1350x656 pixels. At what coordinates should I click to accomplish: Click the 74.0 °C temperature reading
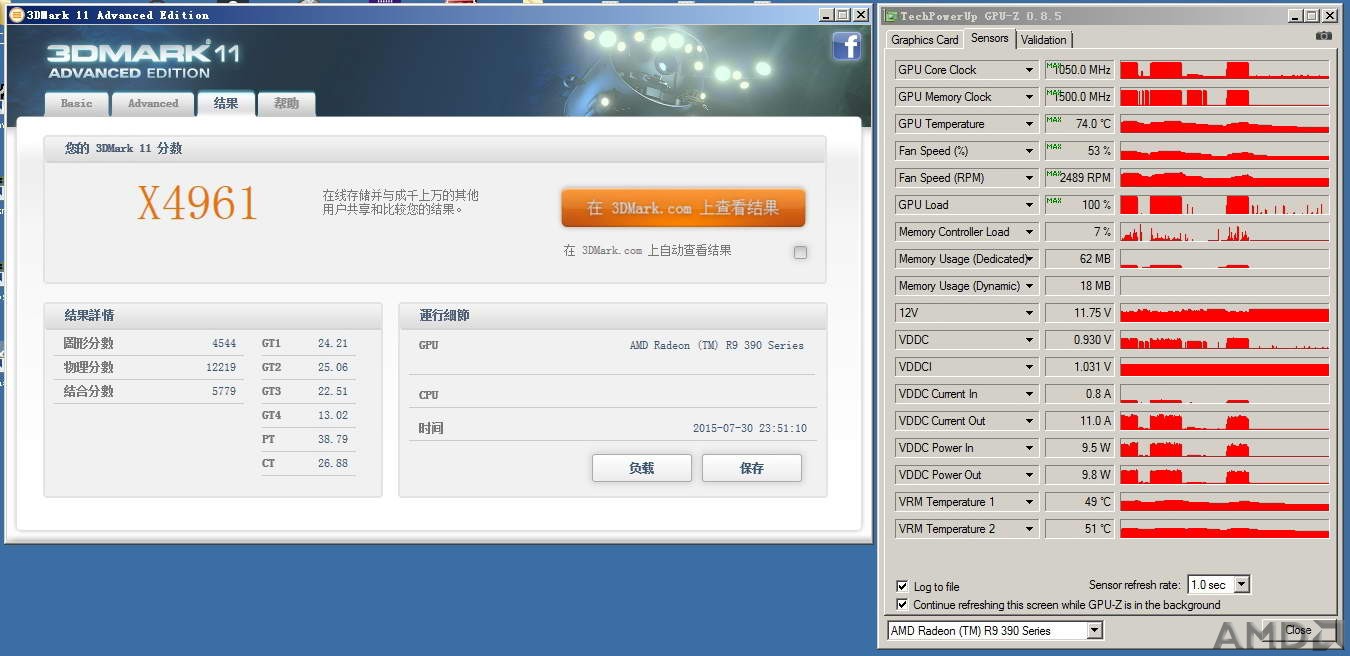1079,124
